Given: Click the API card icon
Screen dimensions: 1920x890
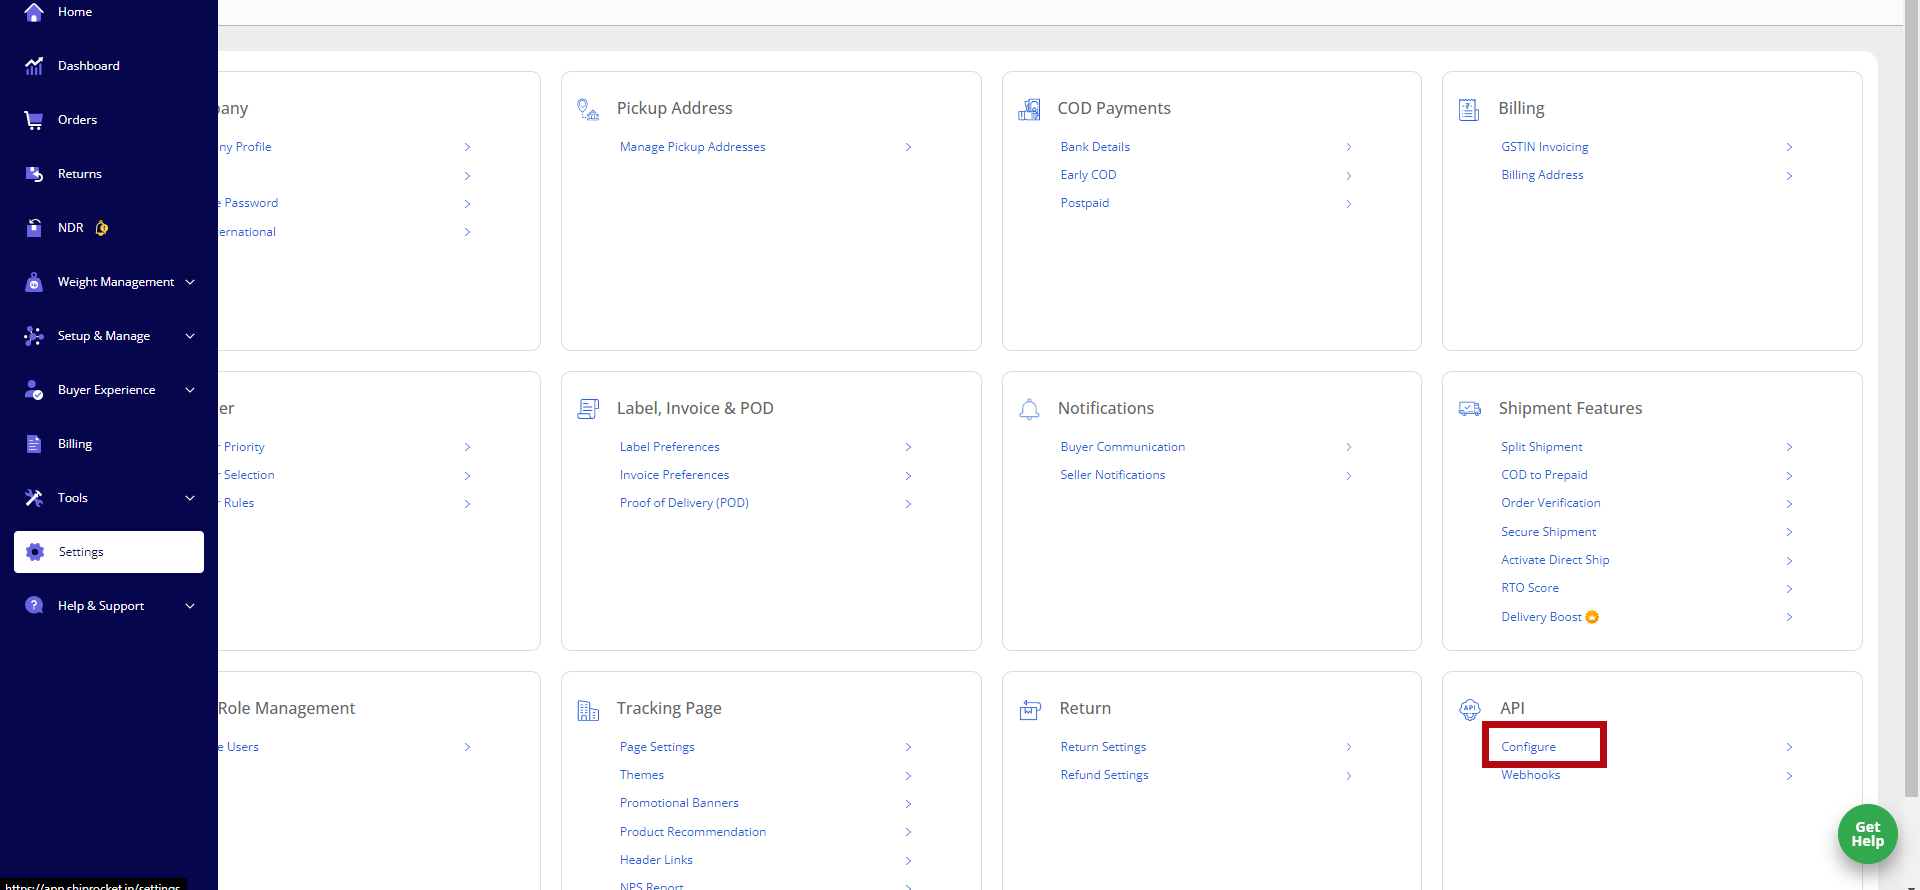Looking at the screenshot, I should pyautogui.click(x=1469, y=709).
